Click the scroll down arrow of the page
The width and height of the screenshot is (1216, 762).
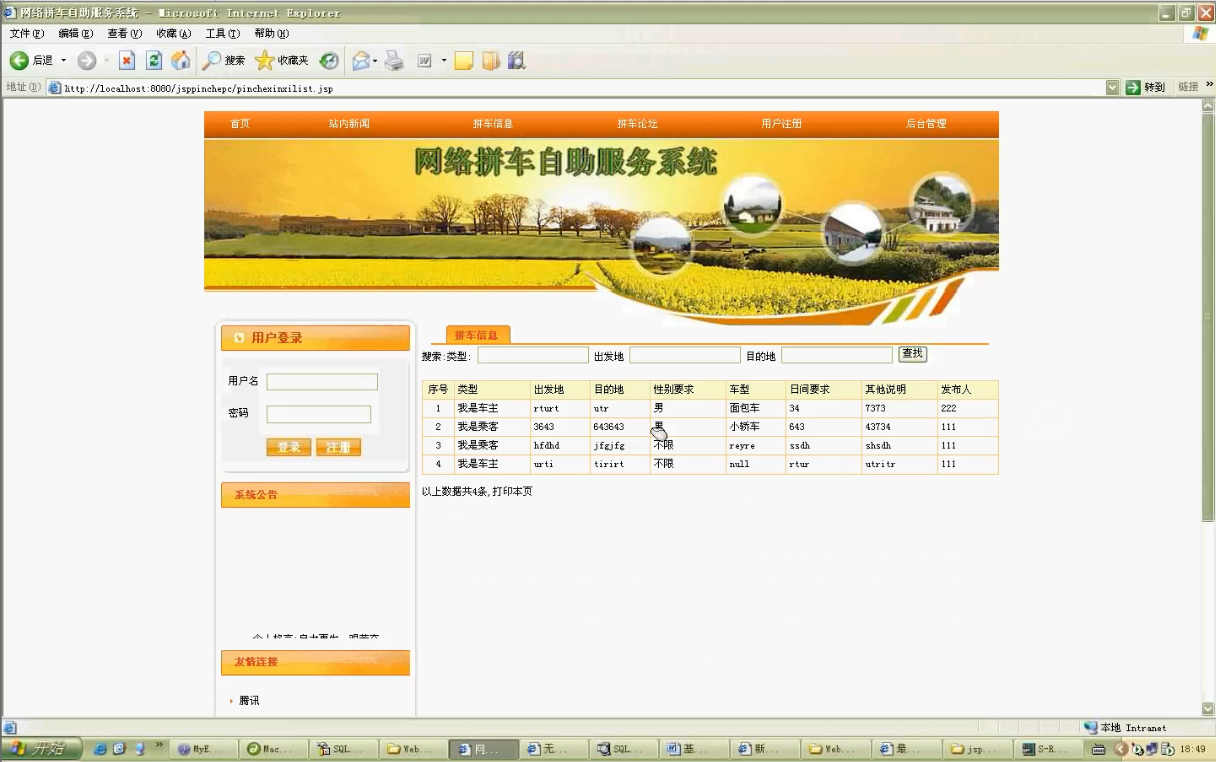point(1208,709)
